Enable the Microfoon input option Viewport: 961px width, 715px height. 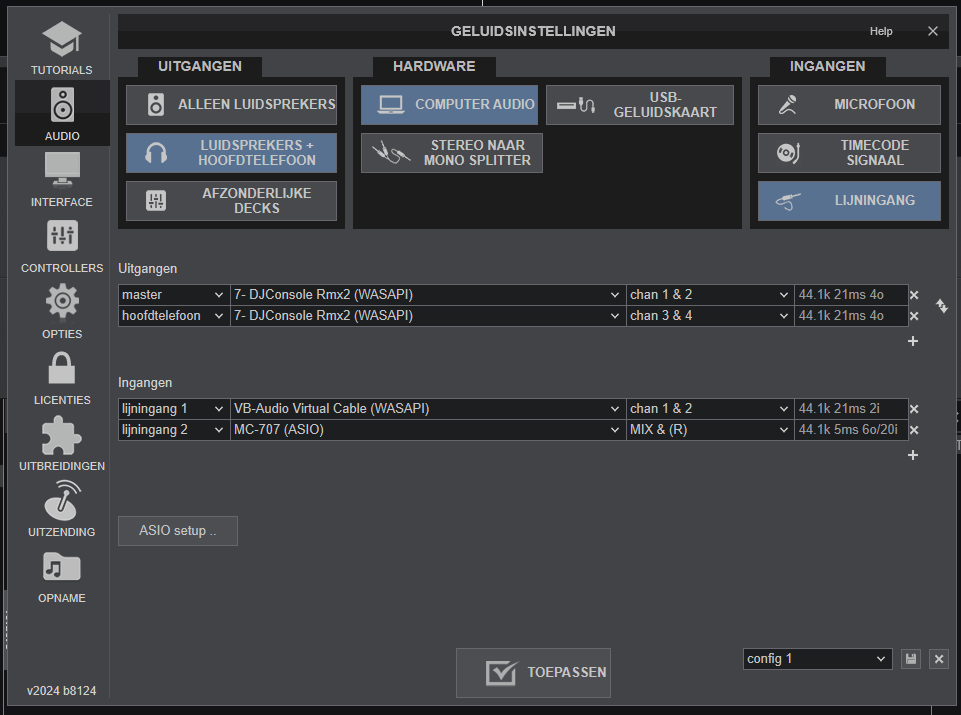[x=849, y=105]
